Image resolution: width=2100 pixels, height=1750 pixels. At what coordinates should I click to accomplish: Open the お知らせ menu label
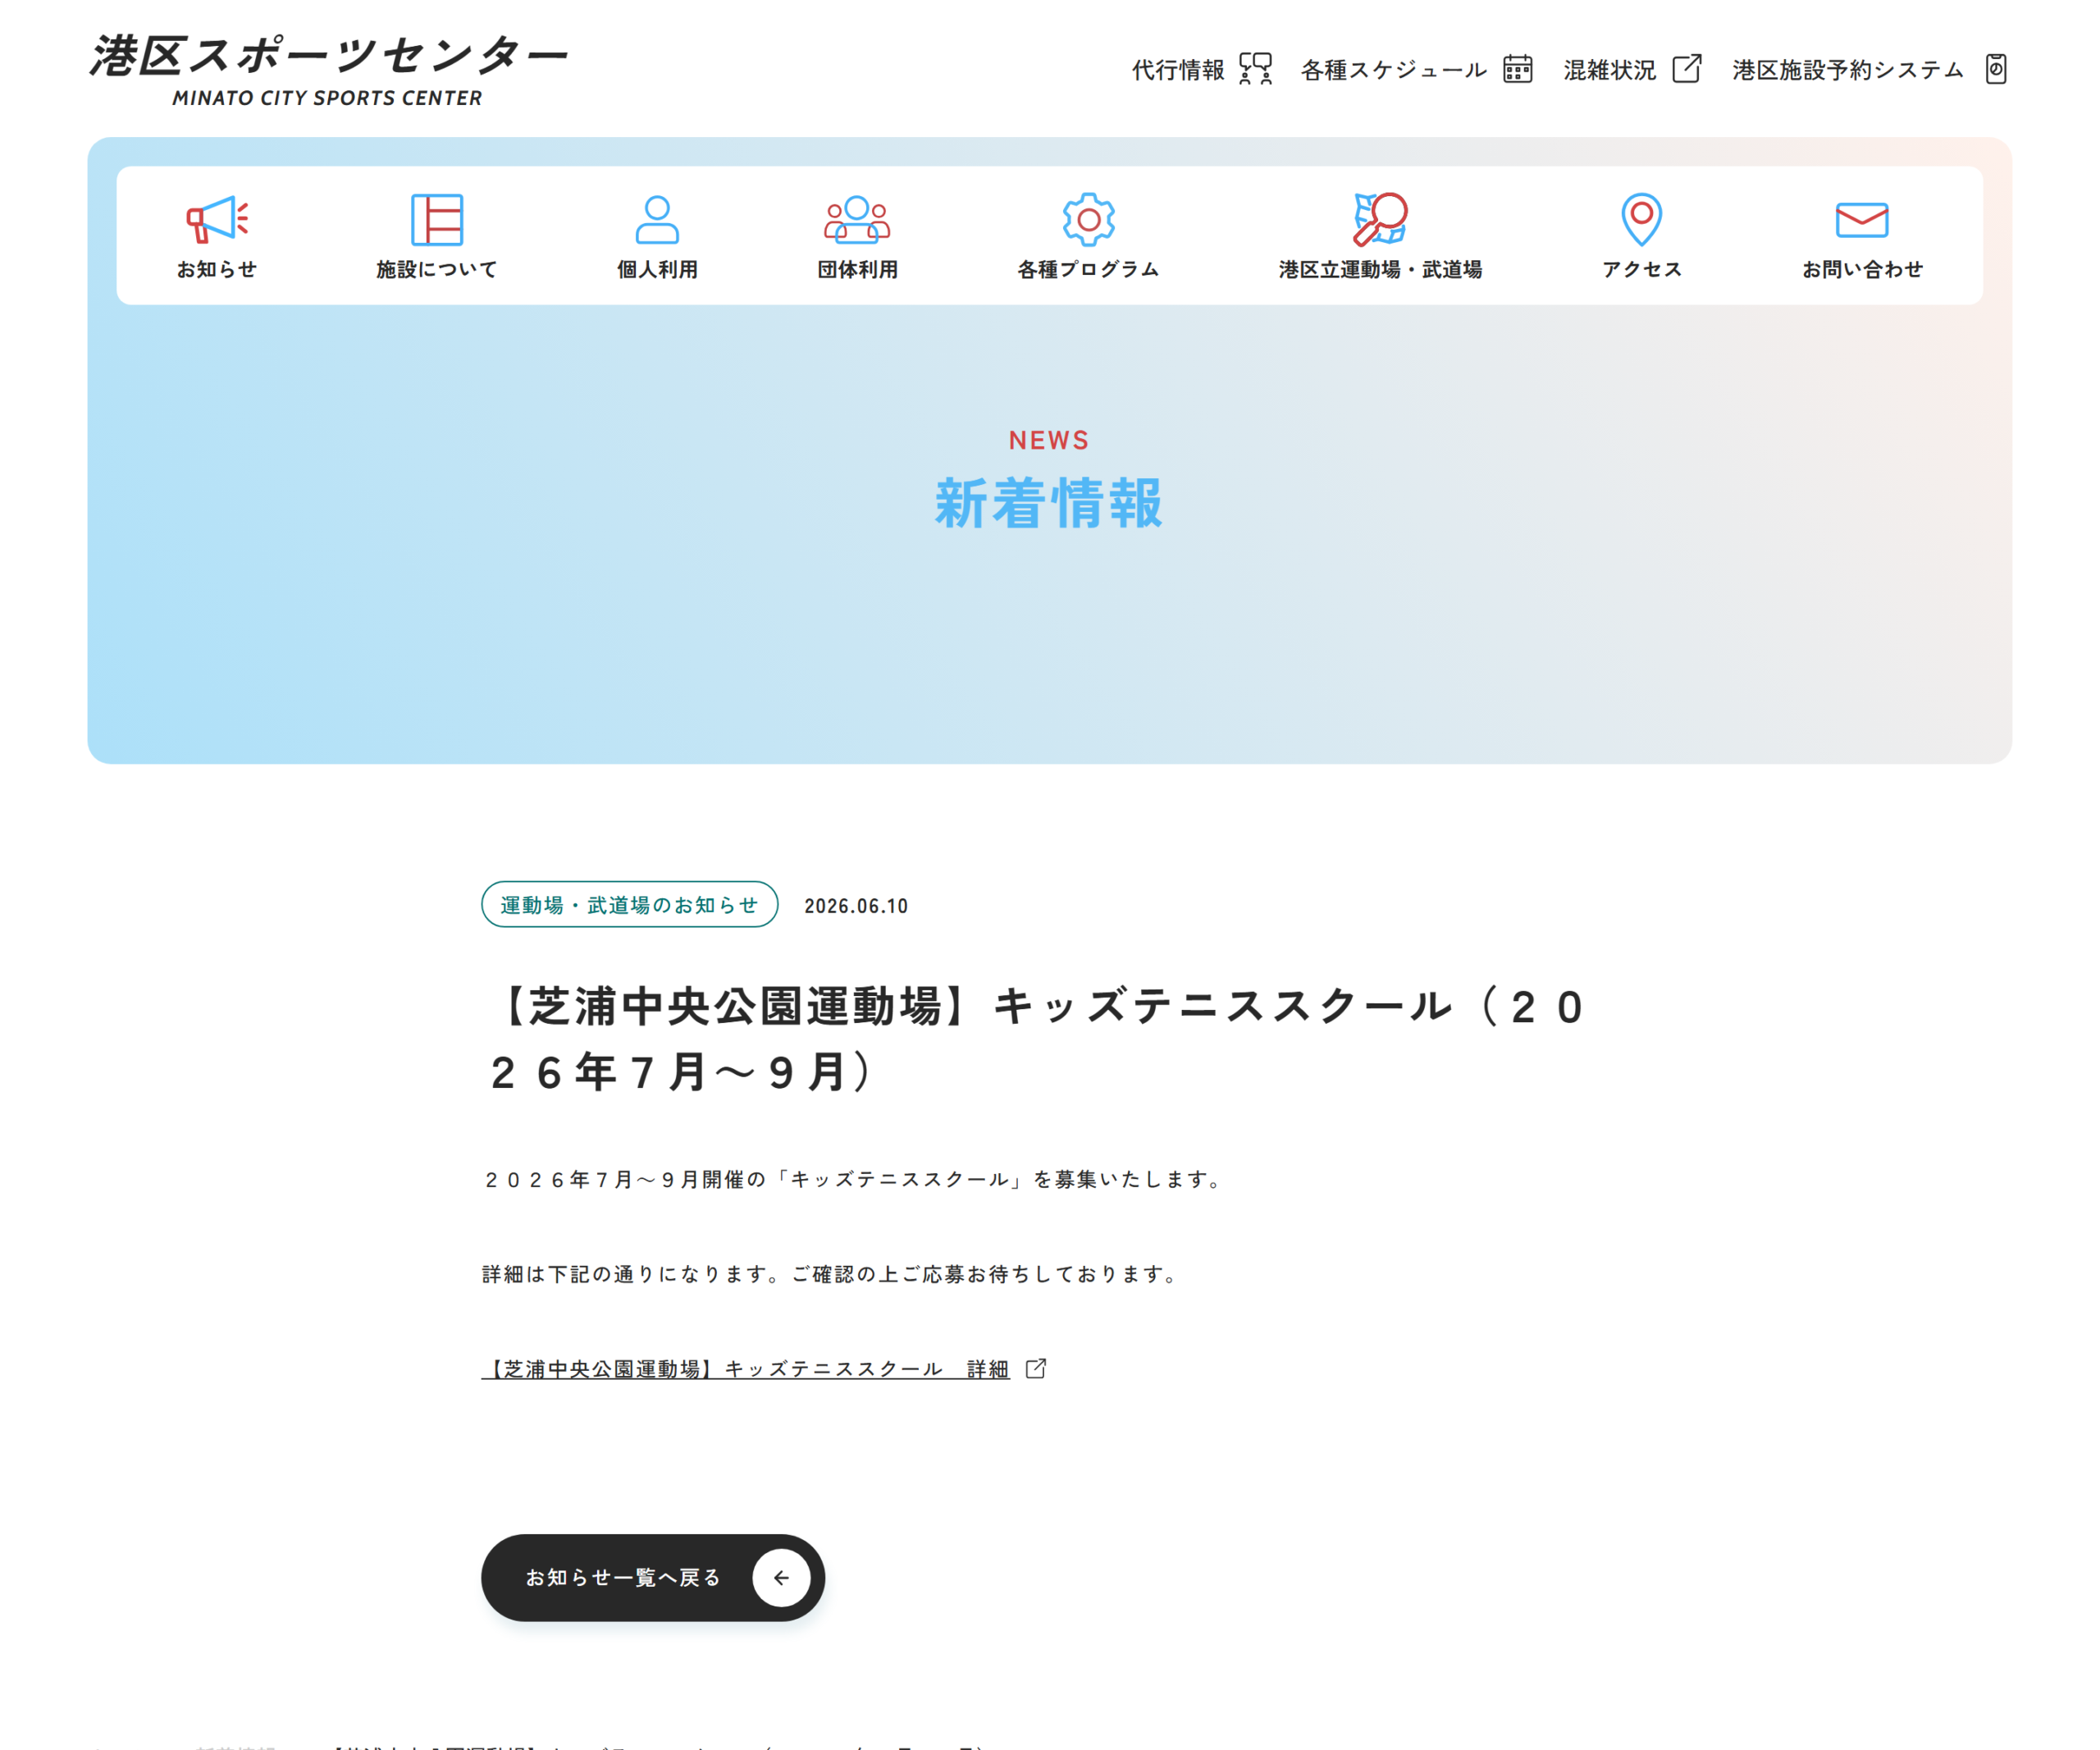(x=217, y=269)
